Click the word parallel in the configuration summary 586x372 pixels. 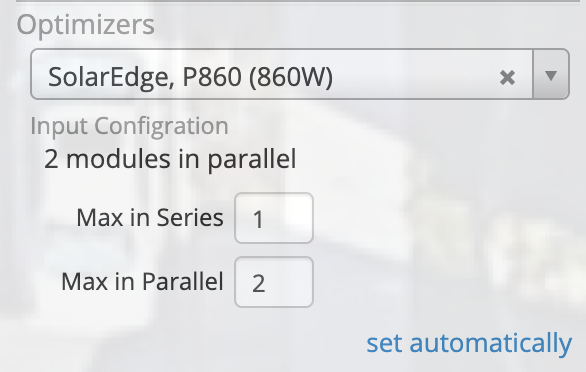coord(252,159)
